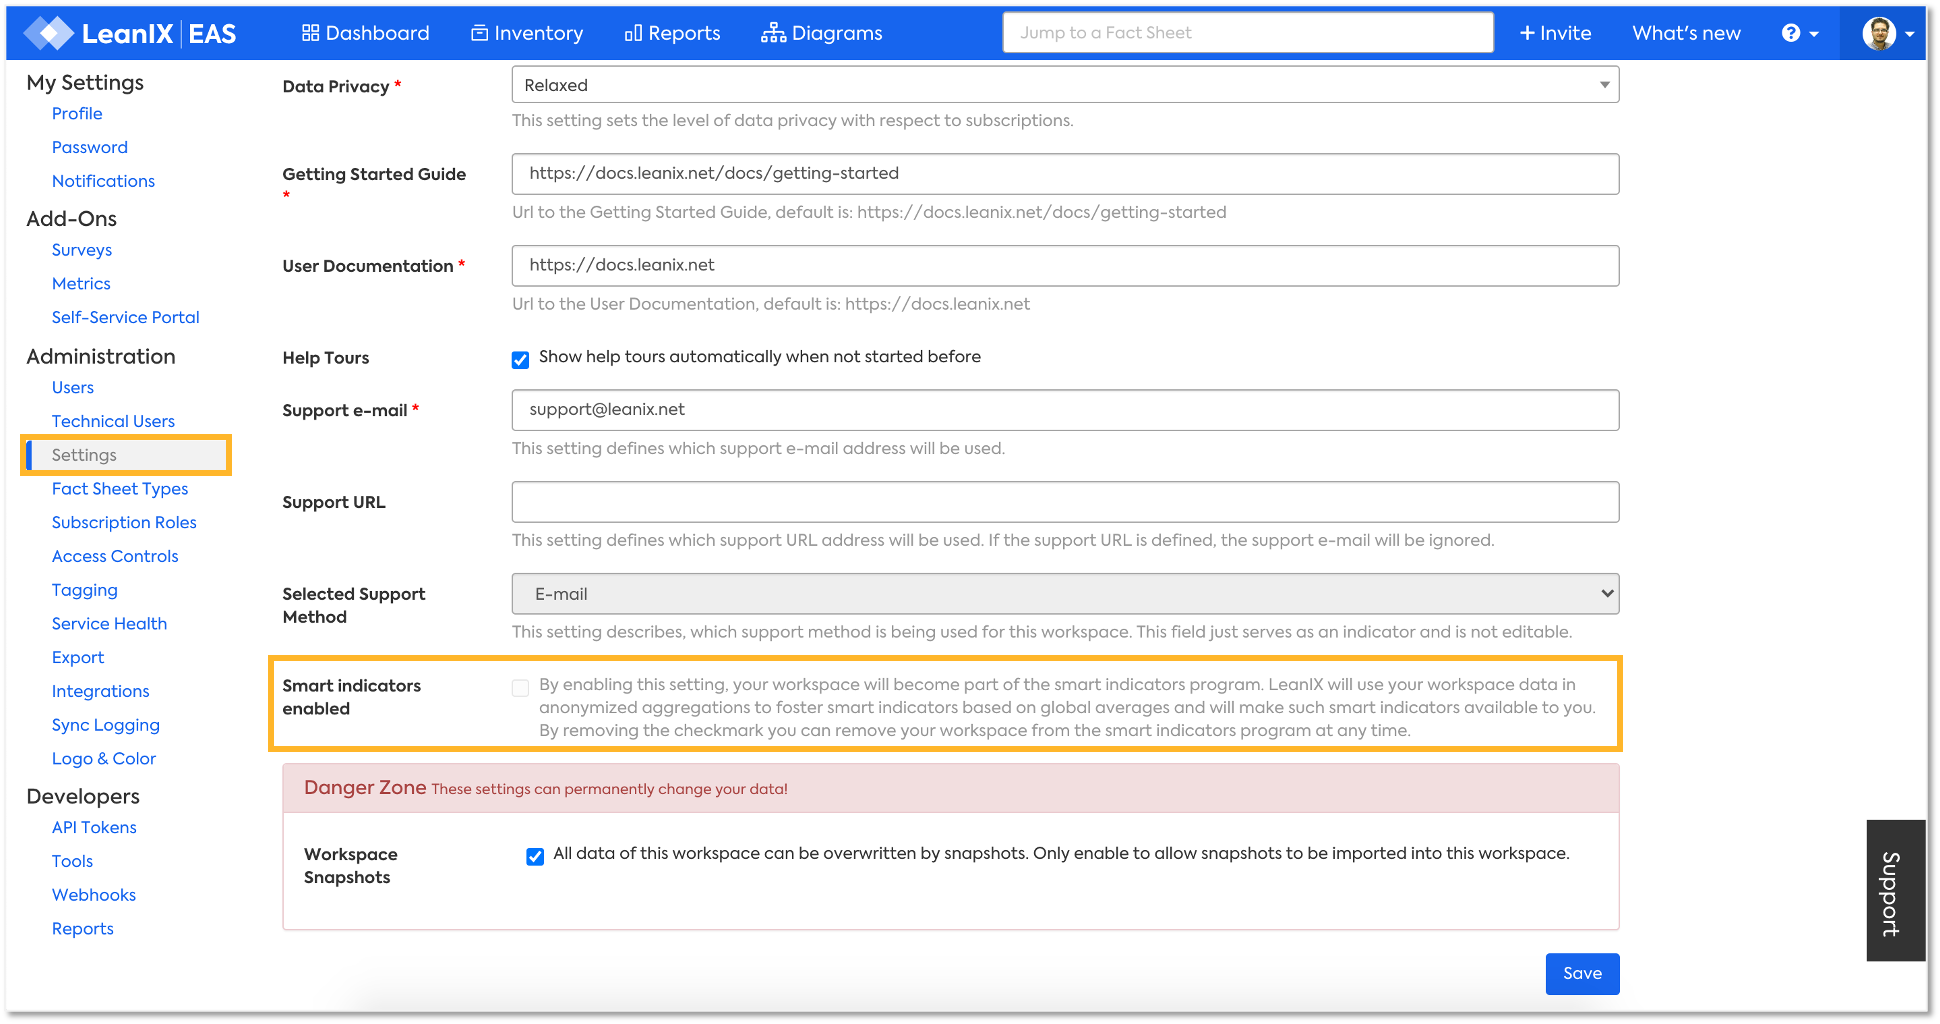Open the help question mark menu
The width and height of the screenshot is (1940, 1024).
pos(1799,33)
